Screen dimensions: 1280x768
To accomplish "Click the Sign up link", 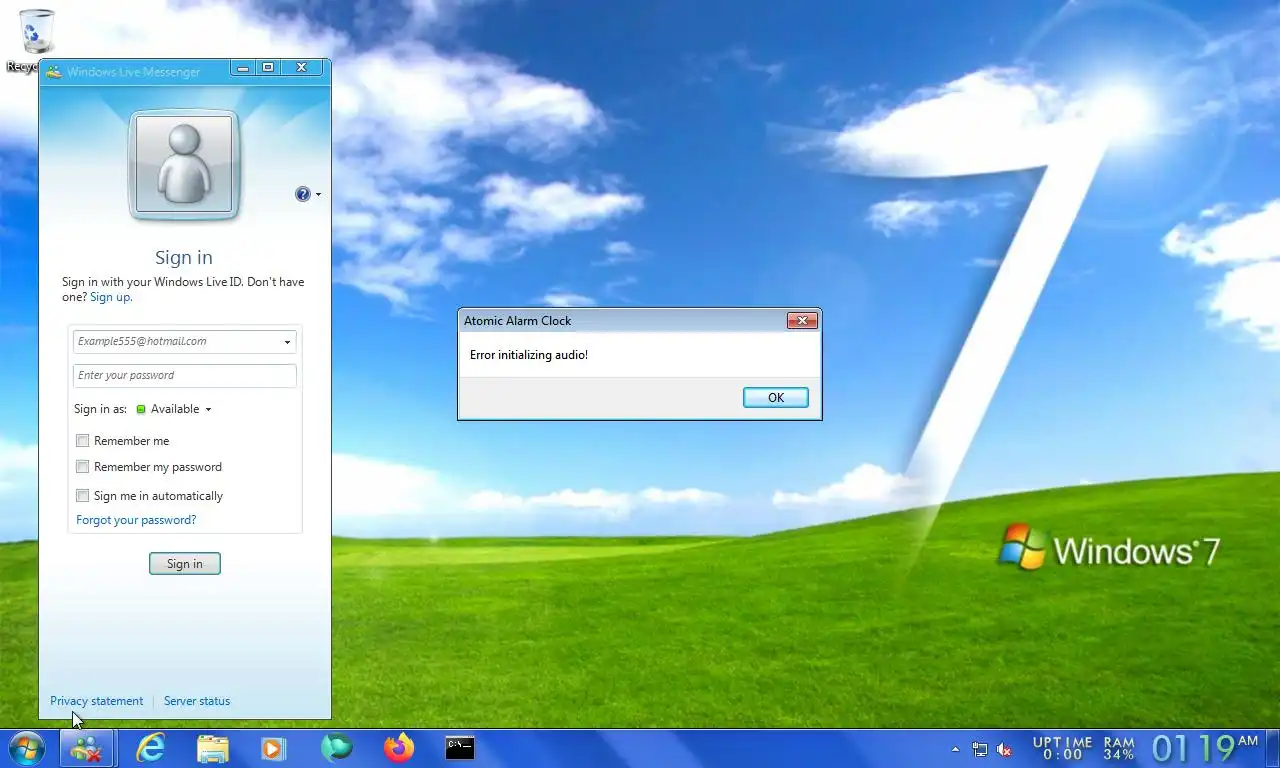I will [x=110, y=297].
